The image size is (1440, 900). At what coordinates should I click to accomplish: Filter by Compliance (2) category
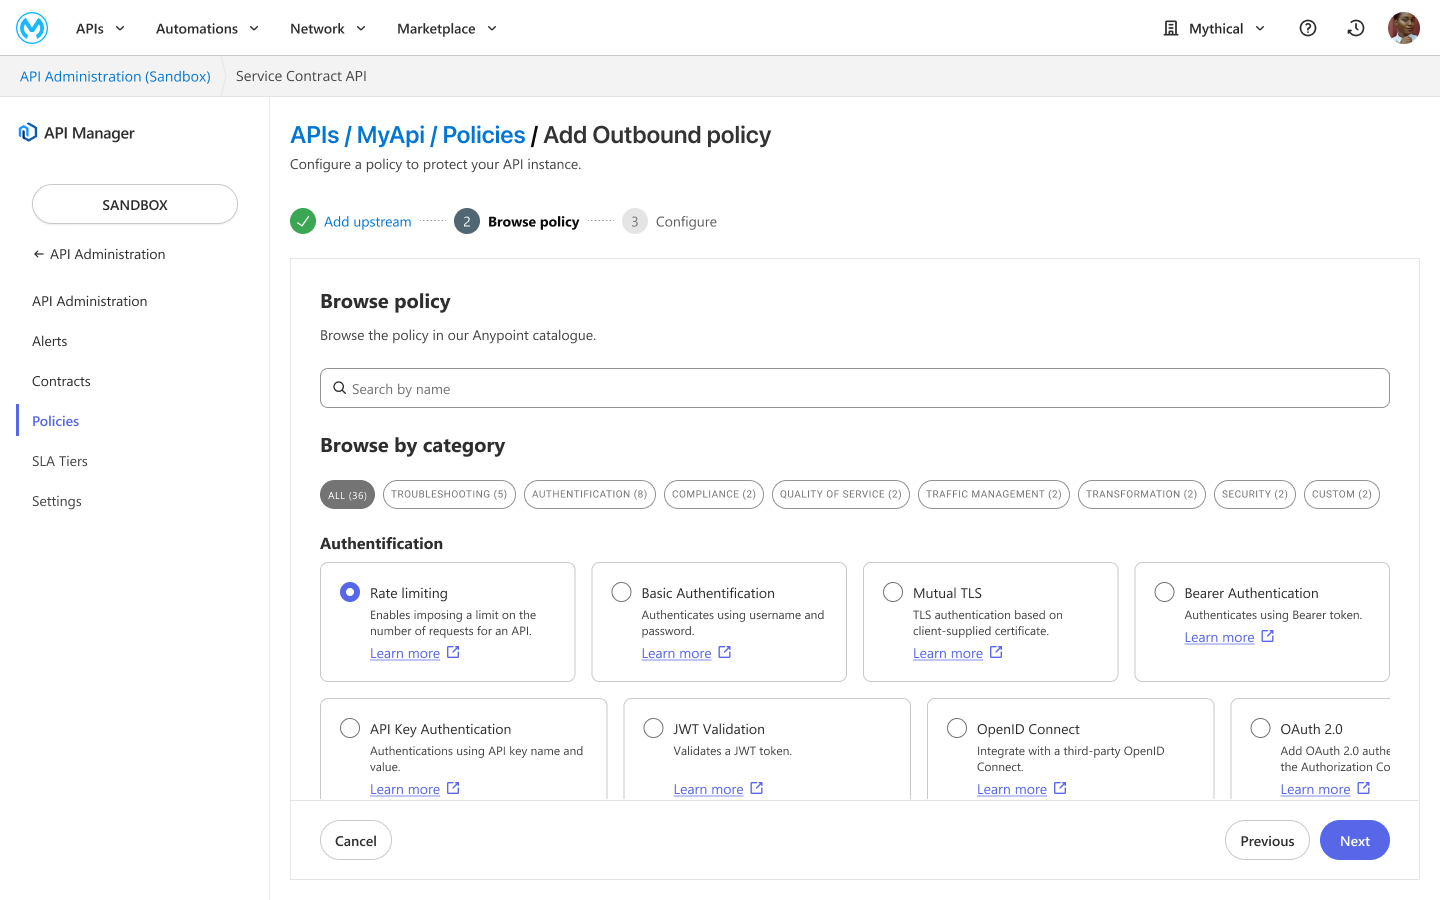(x=714, y=494)
